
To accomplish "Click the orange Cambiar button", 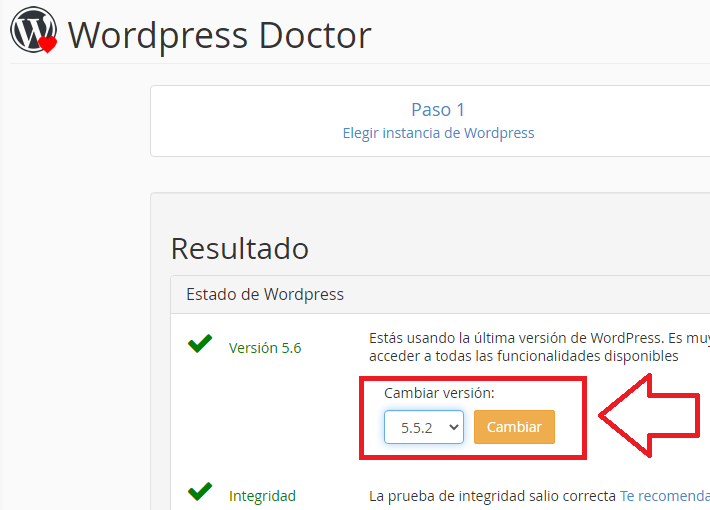I will [x=514, y=427].
